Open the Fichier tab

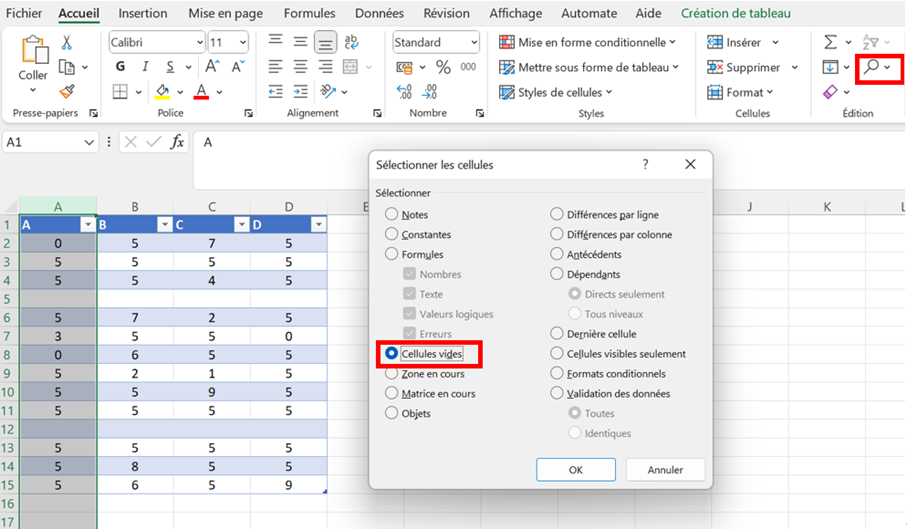(x=24, y=13)
